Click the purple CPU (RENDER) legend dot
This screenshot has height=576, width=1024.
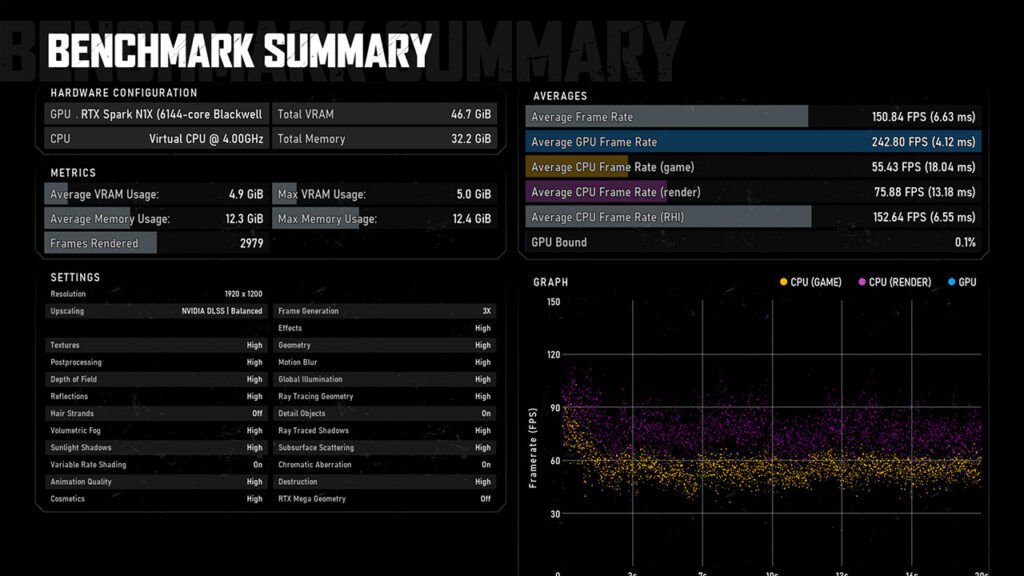862,282
